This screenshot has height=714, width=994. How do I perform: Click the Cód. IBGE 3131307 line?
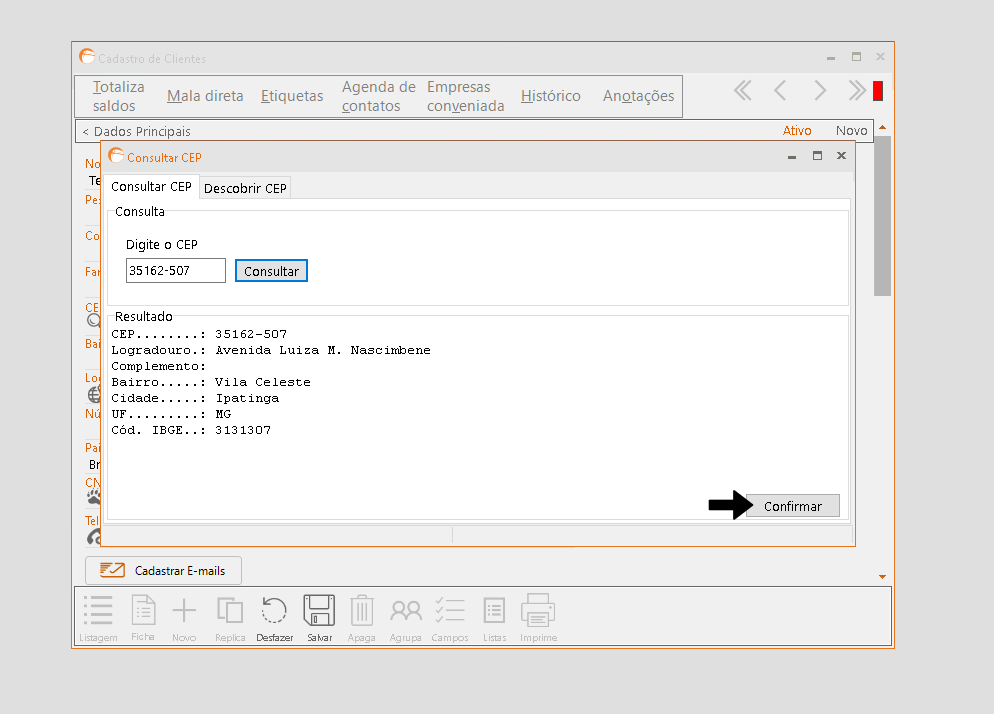[191, 430]
